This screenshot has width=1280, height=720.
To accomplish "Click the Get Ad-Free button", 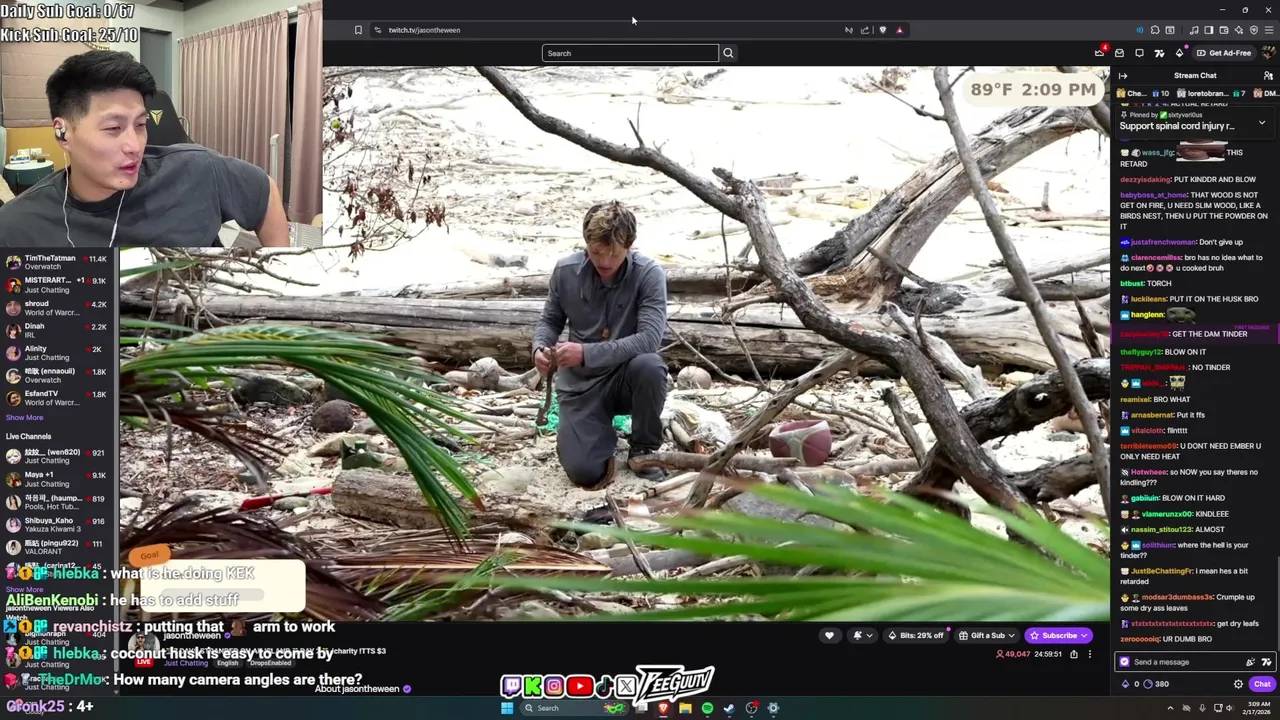I will (1224, 53).
